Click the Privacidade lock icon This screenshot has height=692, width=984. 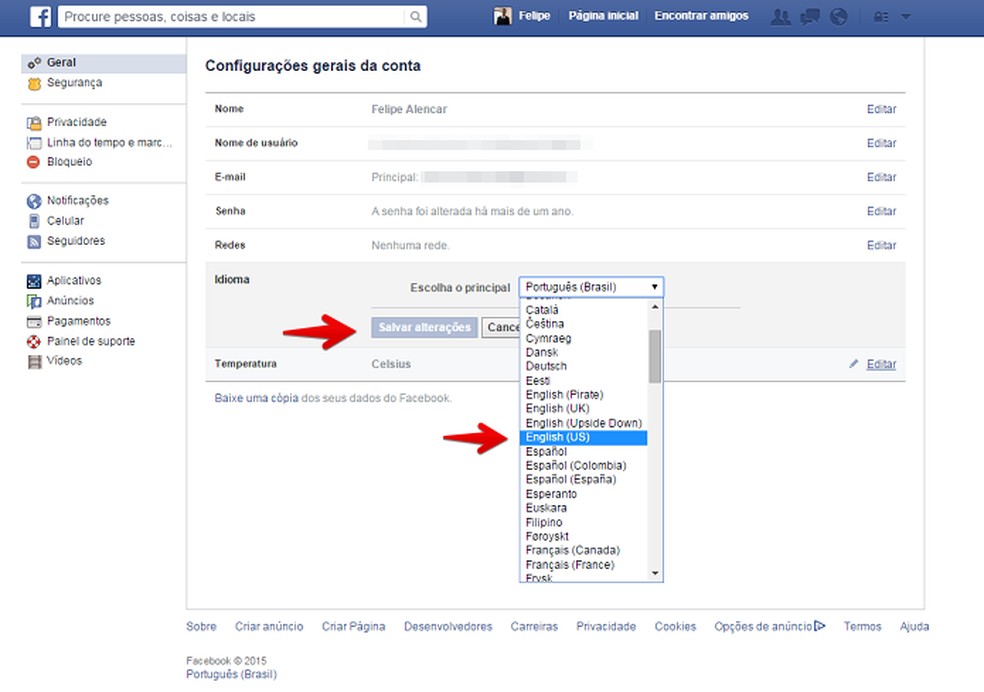(x=34, y=122)
